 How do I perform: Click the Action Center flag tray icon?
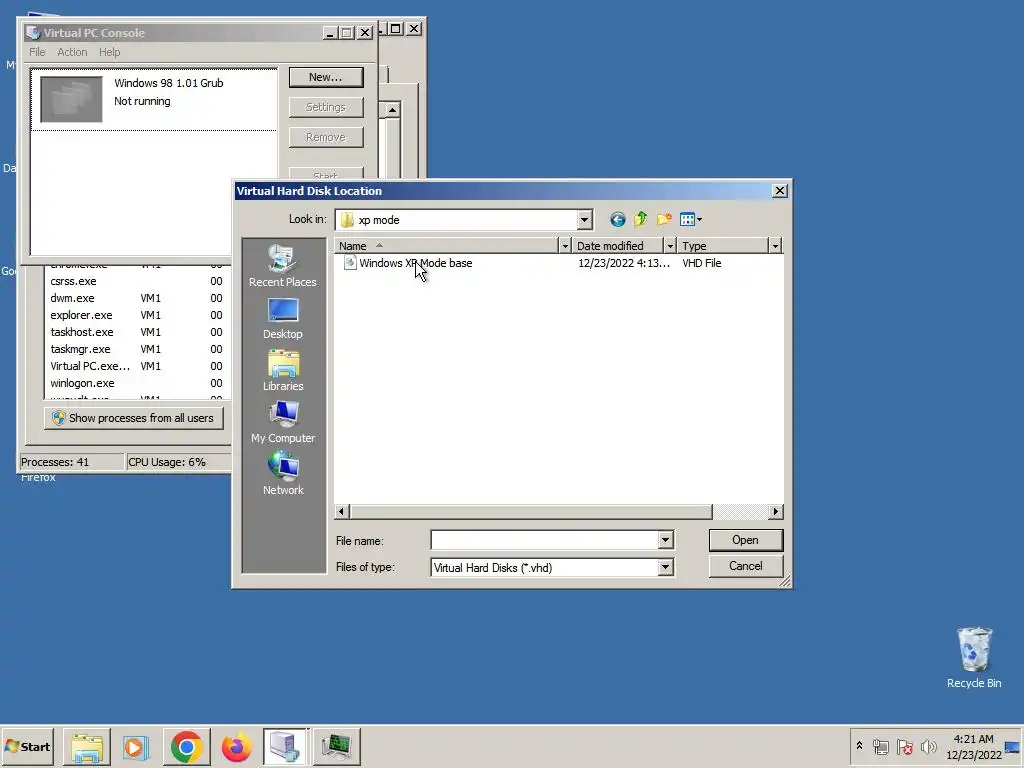[904, 746]
